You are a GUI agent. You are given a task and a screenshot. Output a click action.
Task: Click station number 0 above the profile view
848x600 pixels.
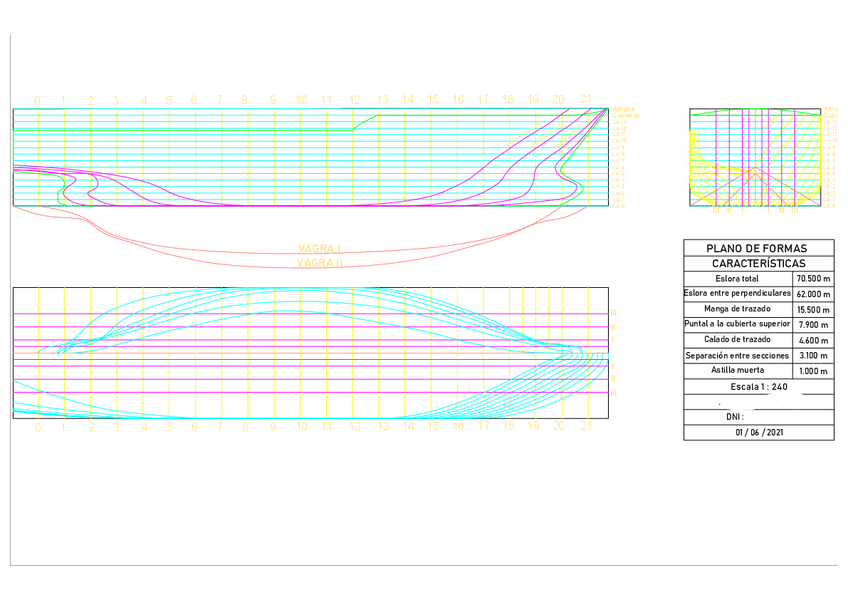[38, 101]
